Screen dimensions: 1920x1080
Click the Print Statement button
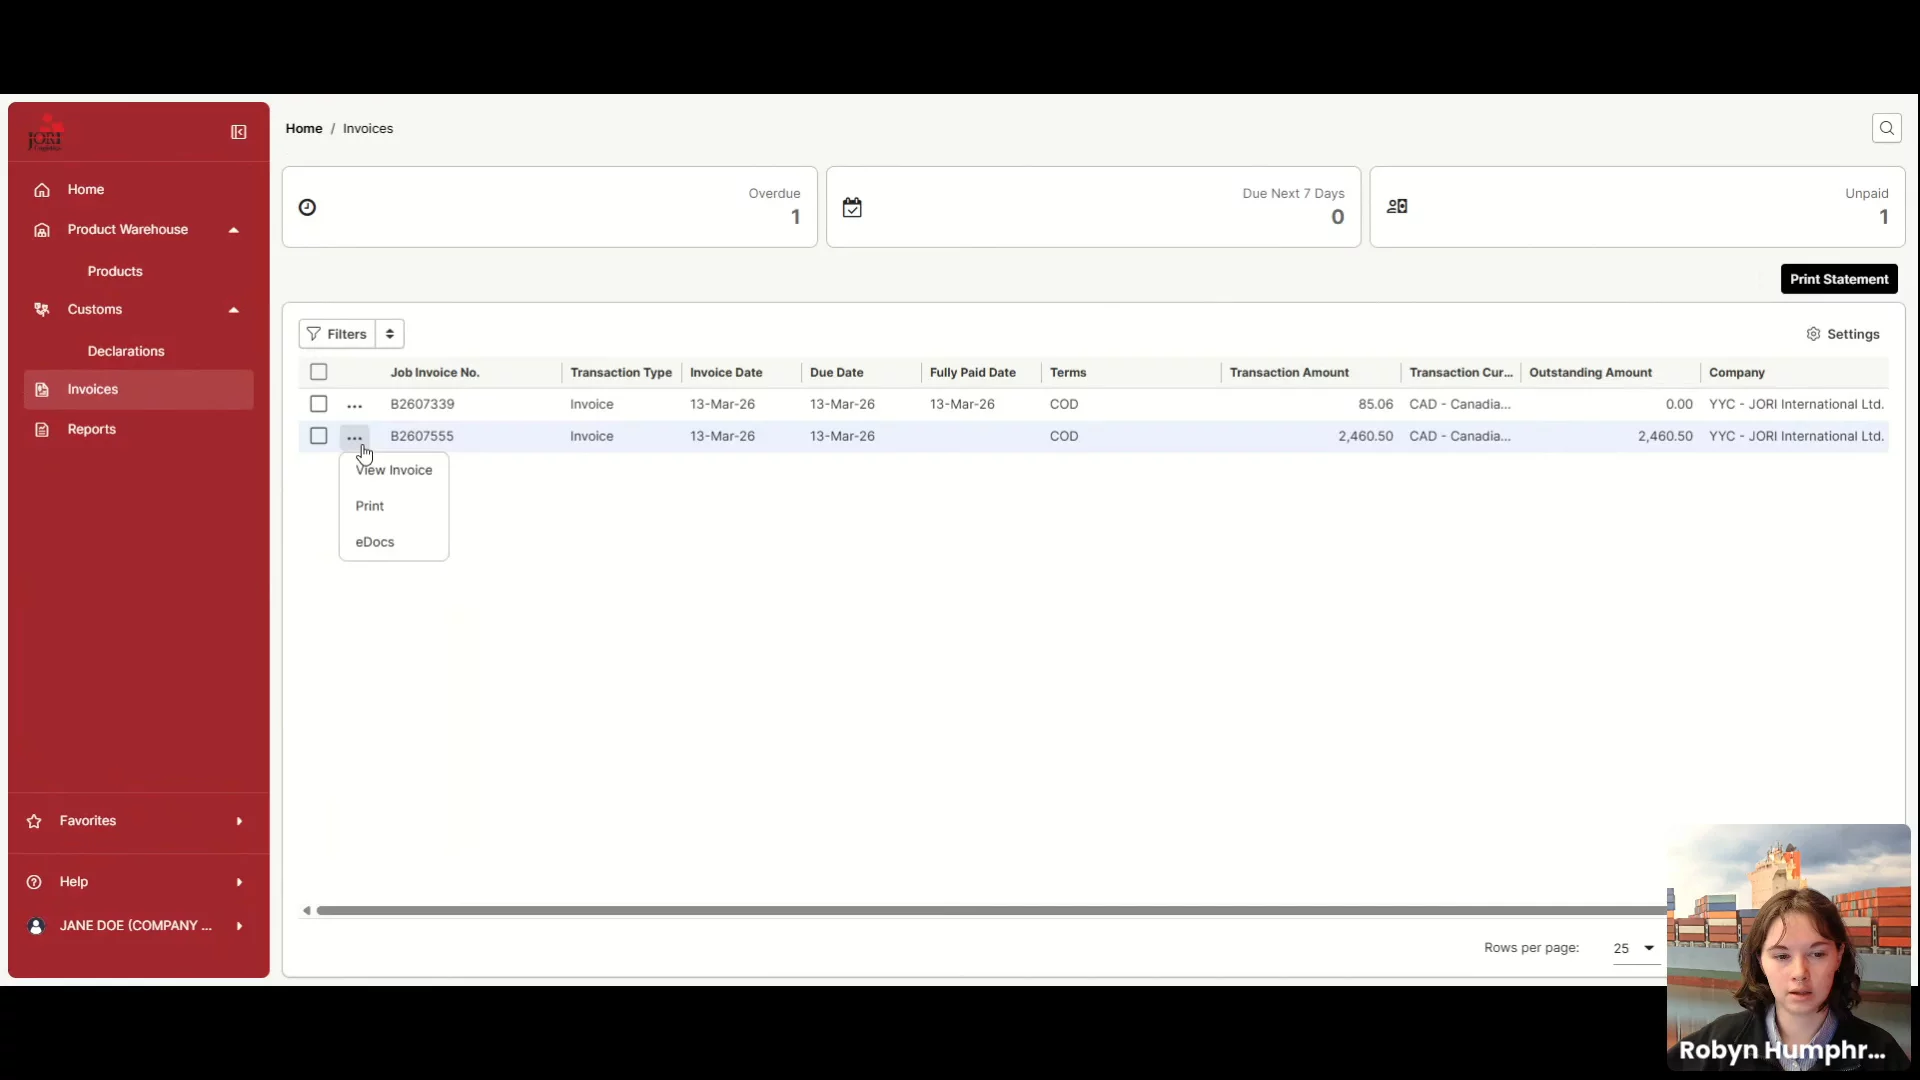[x=1839, y=279]
